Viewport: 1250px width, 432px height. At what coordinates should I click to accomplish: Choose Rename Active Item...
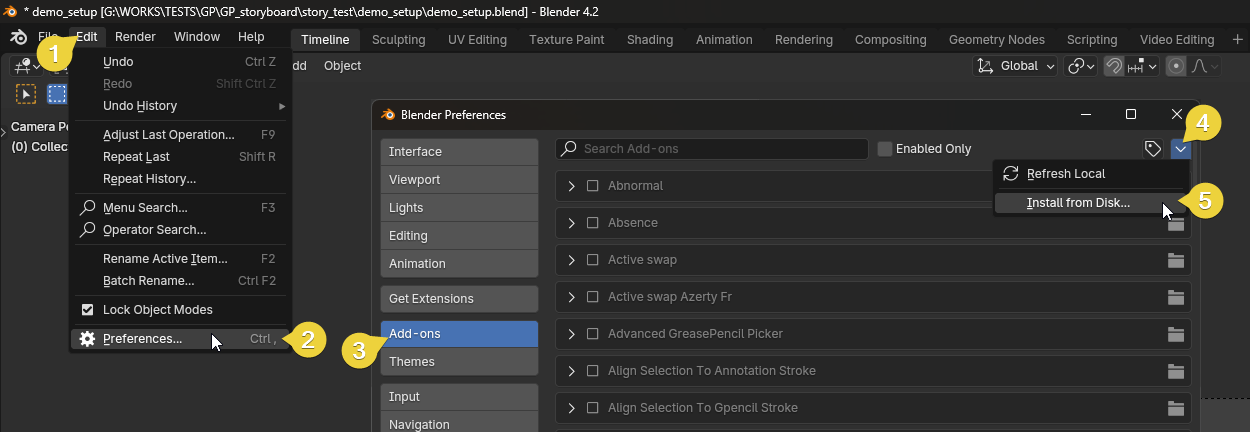click(x=181, y=259)
